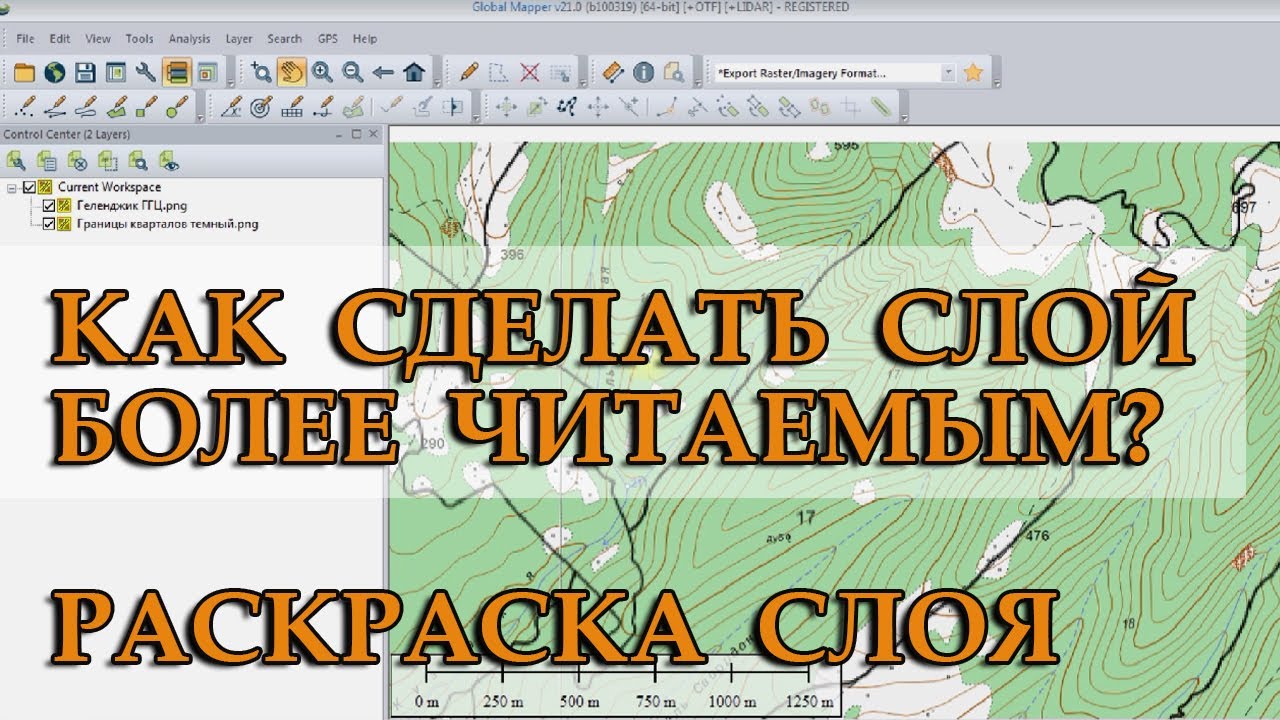1280x720 pixels.
Task: Open the Map Layout editor icon
Action: 116,72
